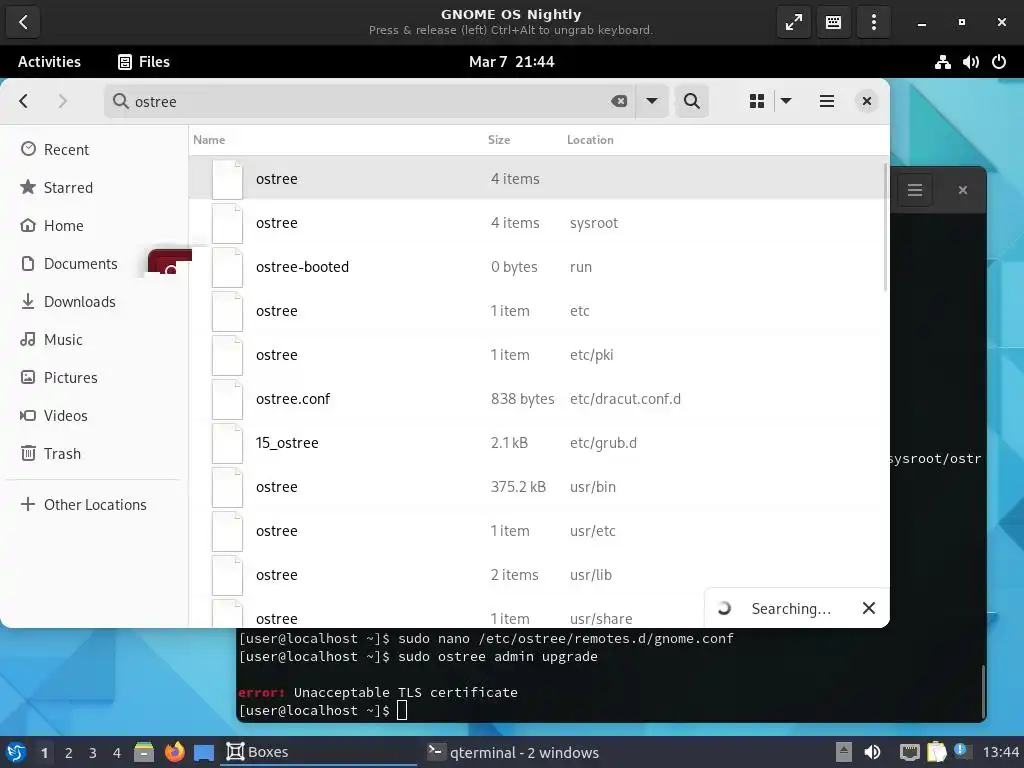Open Documents in sidebar
Screen dimensions: 1024x768
point(94,263)
